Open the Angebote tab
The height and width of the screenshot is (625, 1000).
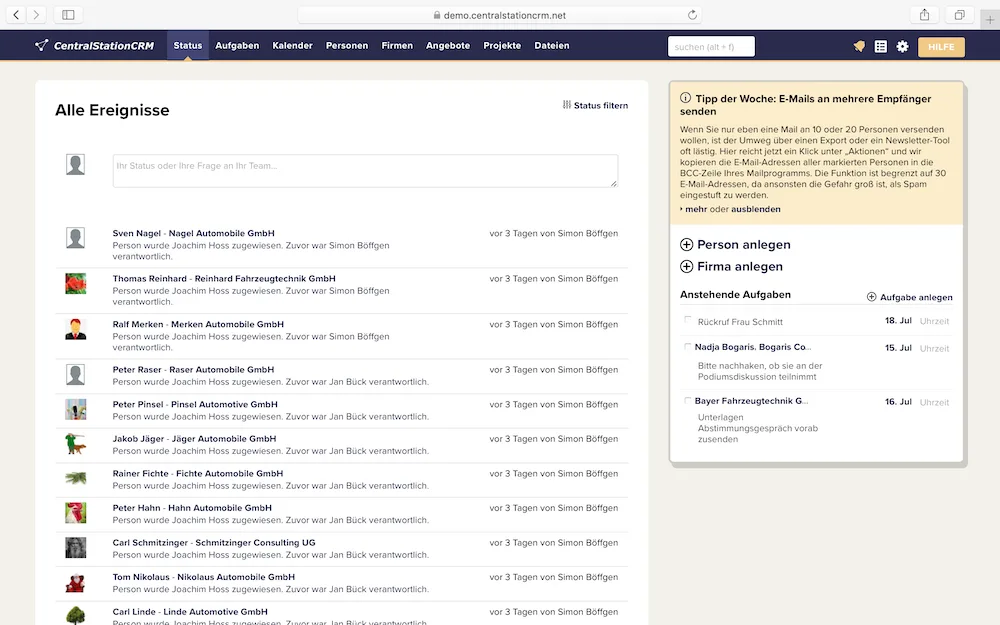pos(448,45)
